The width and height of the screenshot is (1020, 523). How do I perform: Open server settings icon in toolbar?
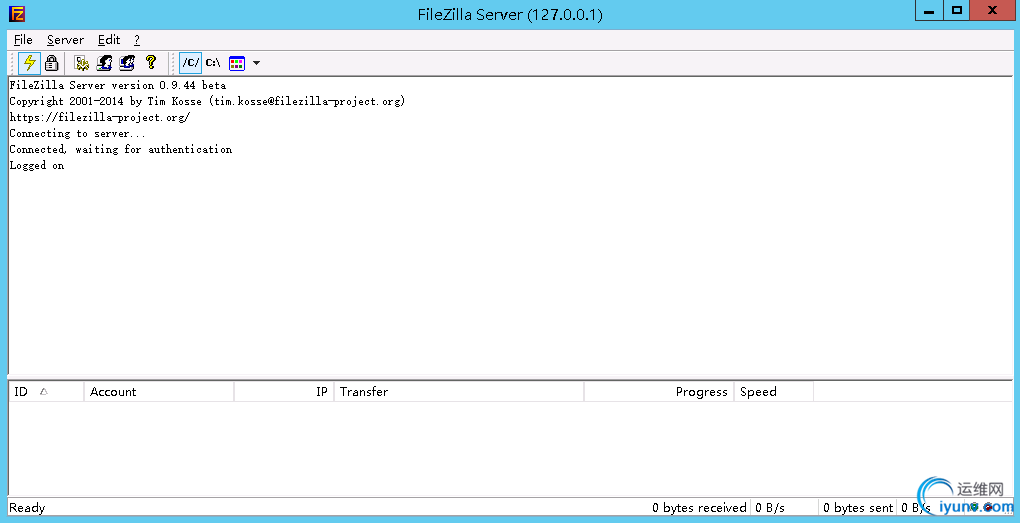pos(81,62)
